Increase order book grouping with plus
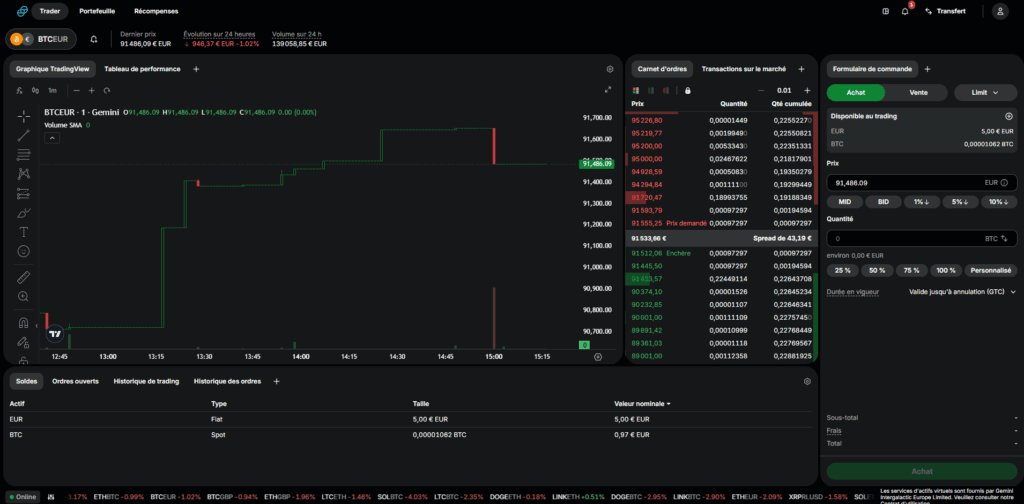This screenshot has width=1024, height=504. point(807,91)
